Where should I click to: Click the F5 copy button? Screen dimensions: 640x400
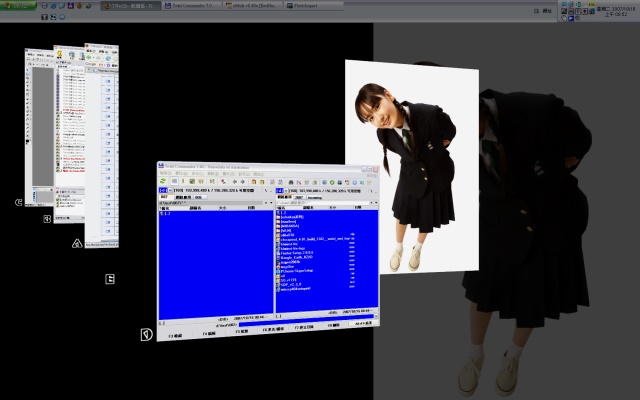point(242,331)
